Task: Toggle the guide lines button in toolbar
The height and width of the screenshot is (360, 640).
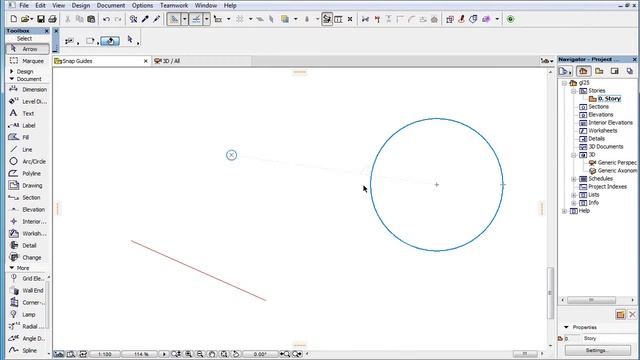Action: tap(174, 19)
